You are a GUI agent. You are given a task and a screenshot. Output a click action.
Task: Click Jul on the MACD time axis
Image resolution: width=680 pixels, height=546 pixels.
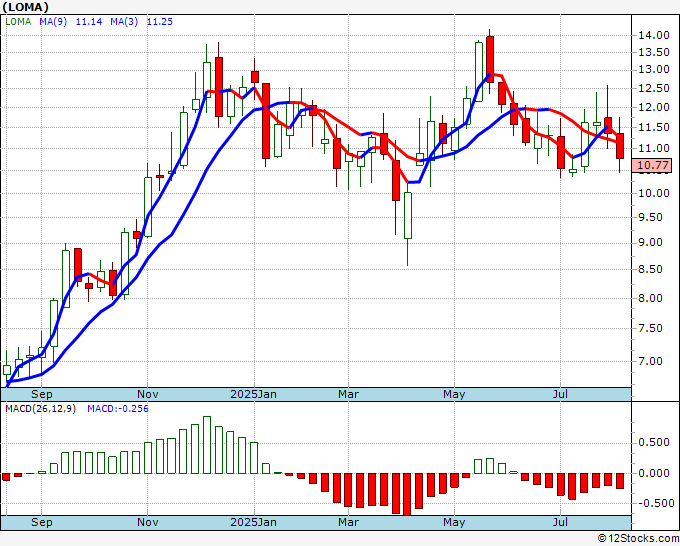560,522
